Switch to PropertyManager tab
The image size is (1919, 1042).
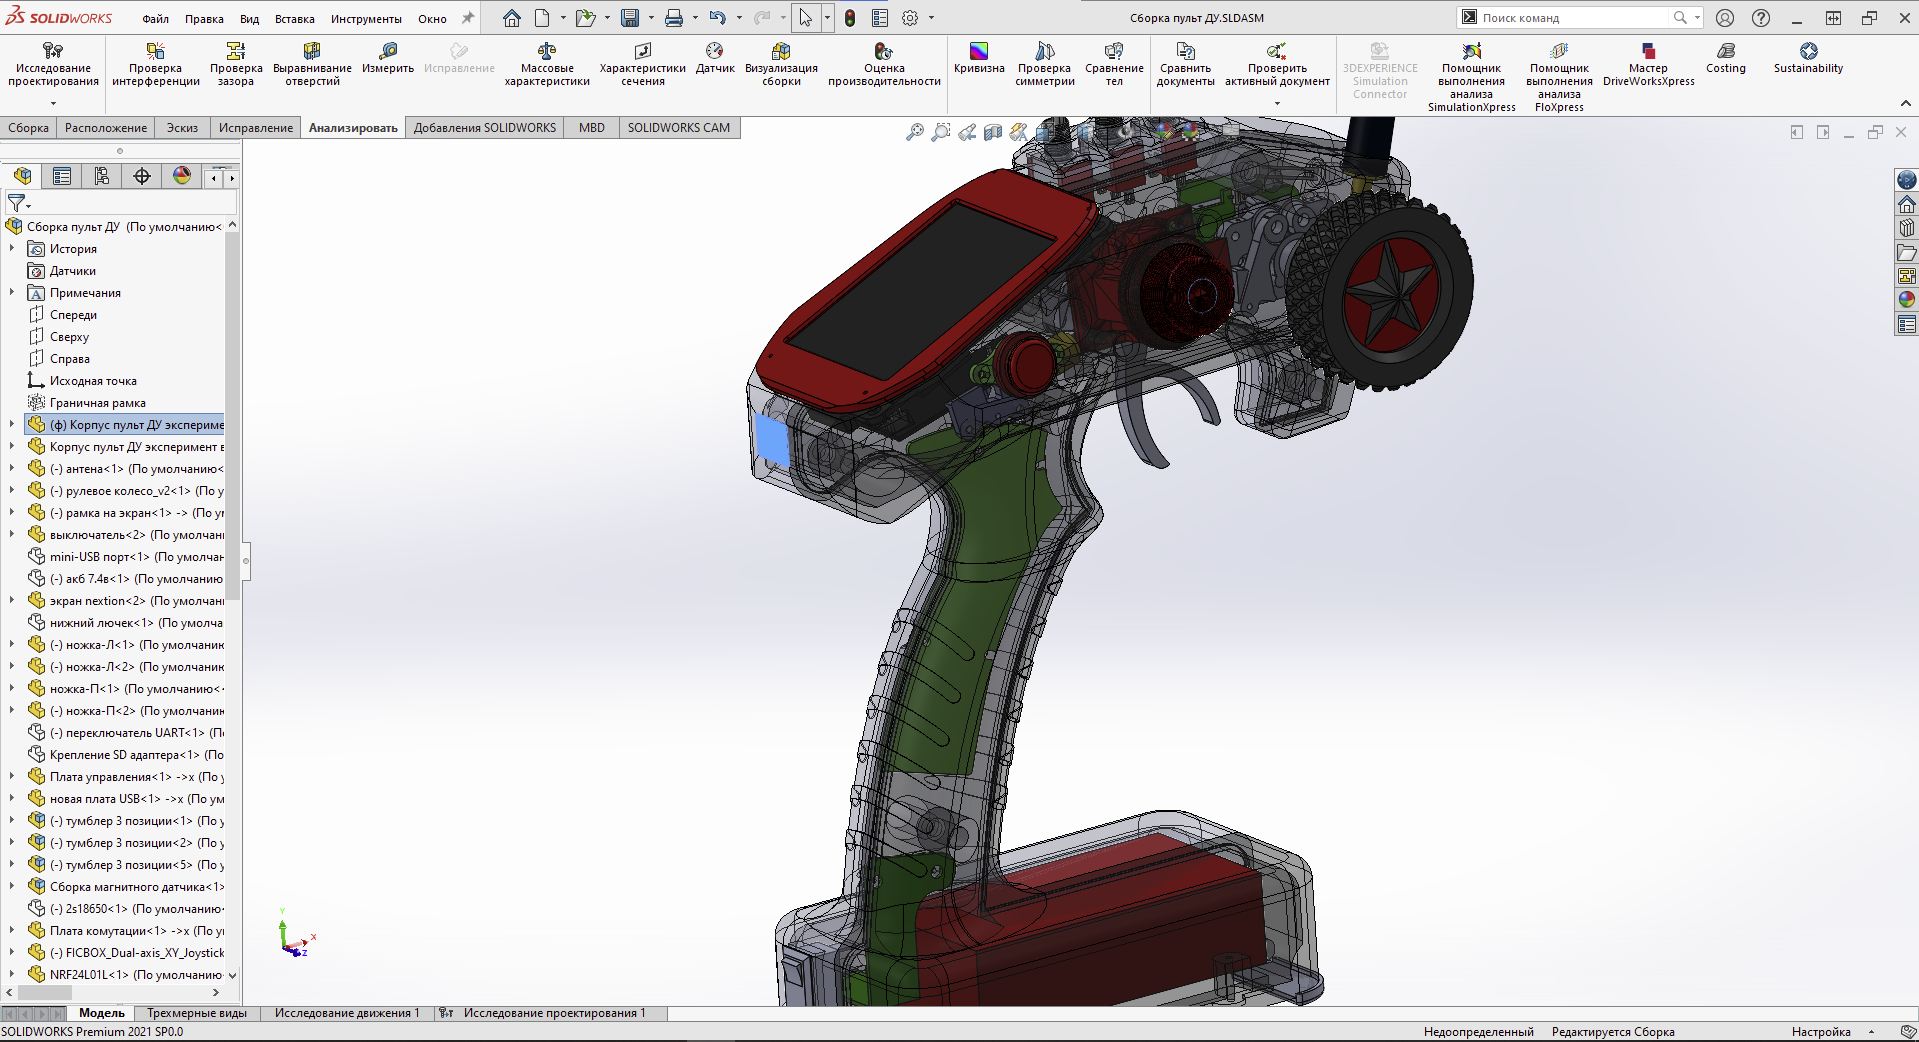click(x=62, y=177)
